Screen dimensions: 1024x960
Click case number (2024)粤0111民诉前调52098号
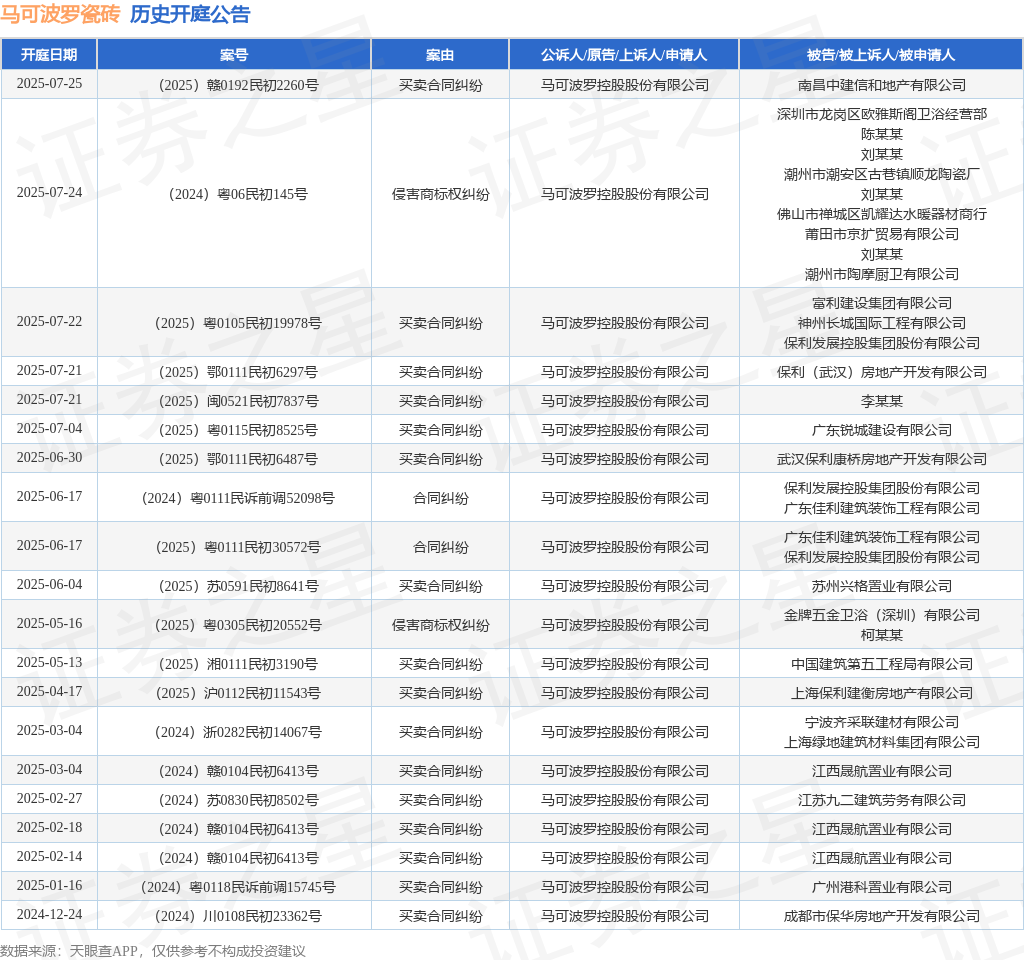[238, 498]
